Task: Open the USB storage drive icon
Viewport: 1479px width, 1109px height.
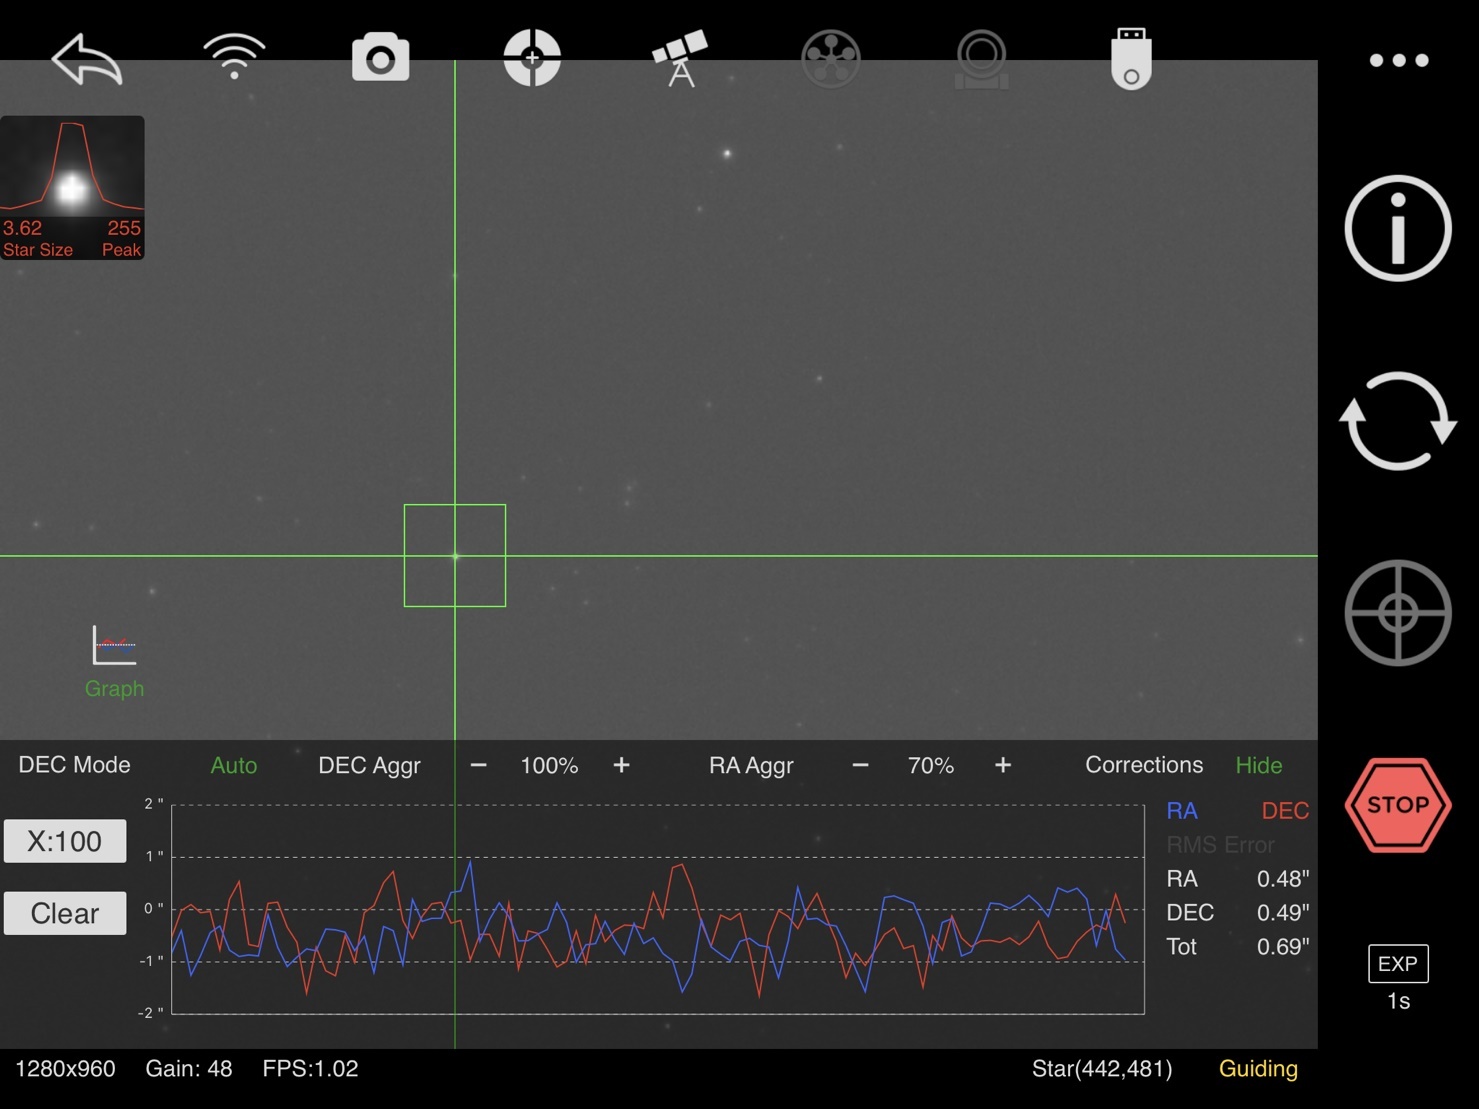Action: 1131,59
